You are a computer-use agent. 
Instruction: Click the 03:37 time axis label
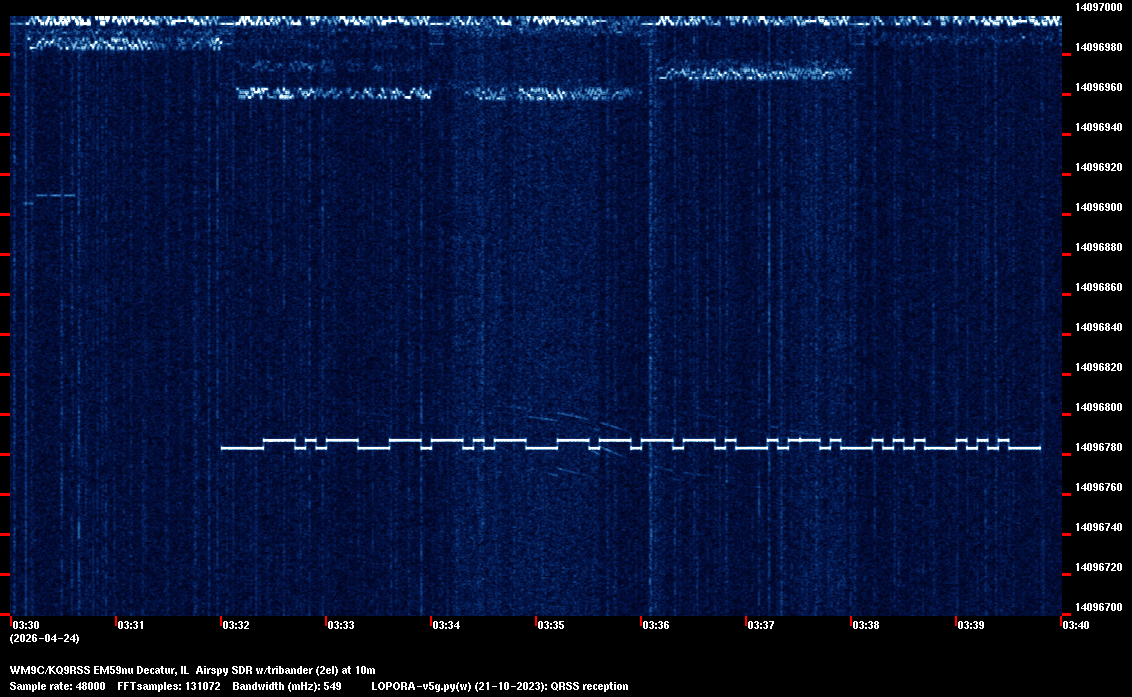pos(761,625)
